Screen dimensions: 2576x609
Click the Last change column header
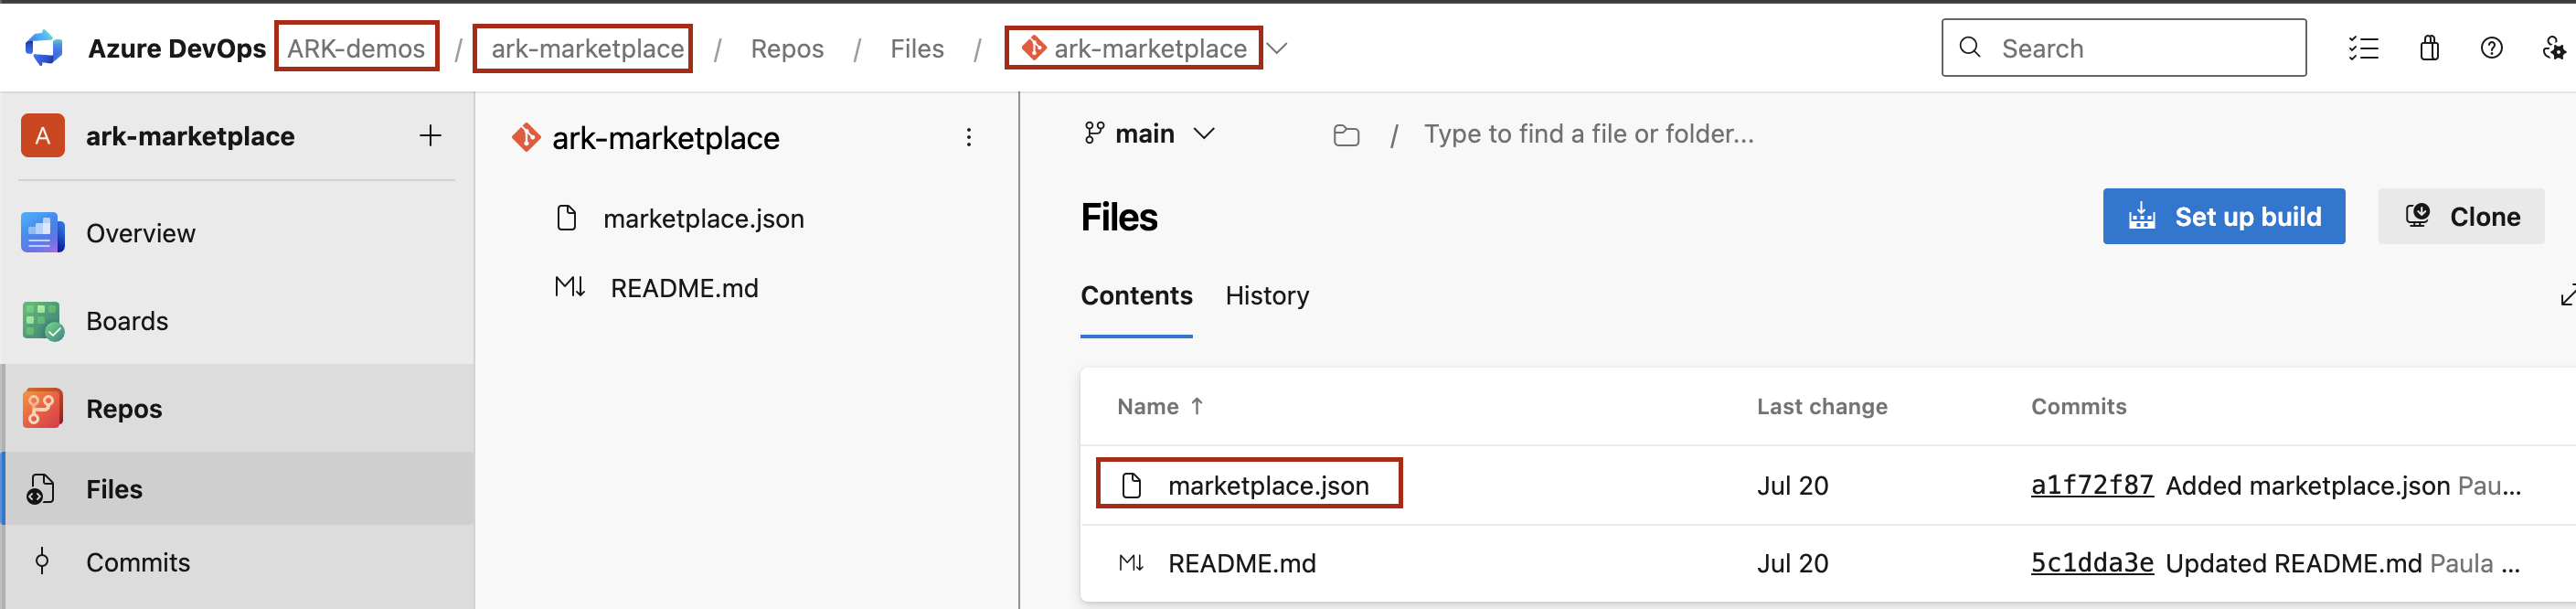[1822, 406]
